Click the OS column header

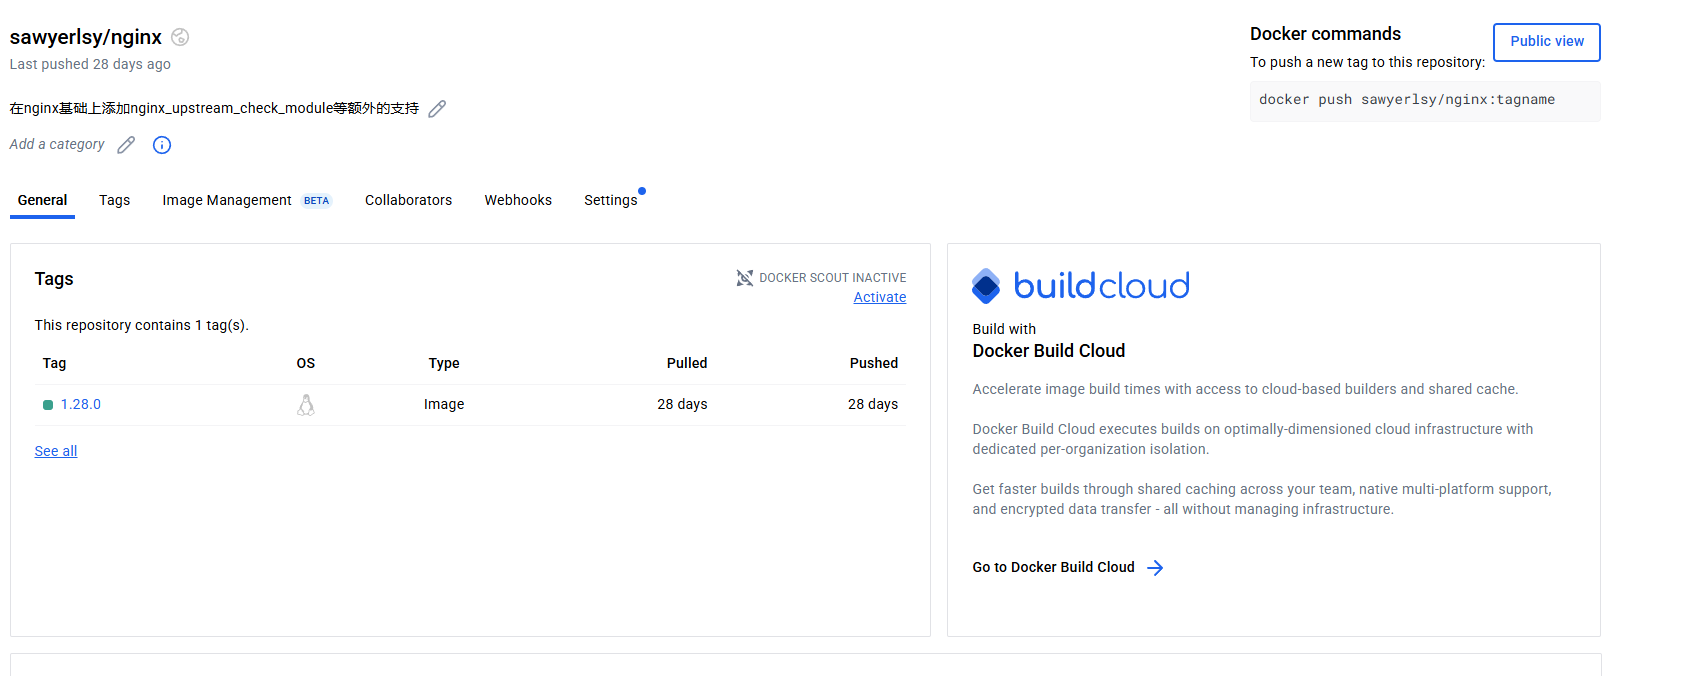(x=306, y=363)
